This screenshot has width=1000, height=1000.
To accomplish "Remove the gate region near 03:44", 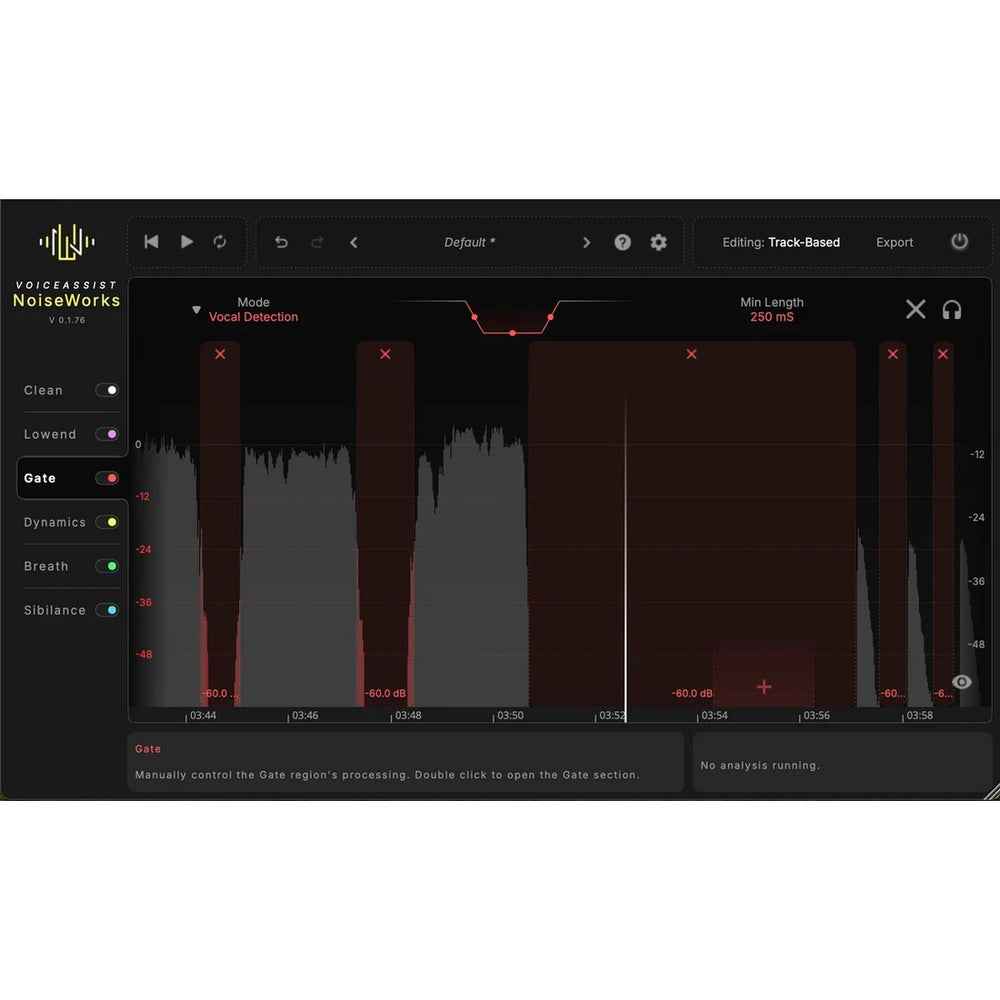I will coord(220,354).
